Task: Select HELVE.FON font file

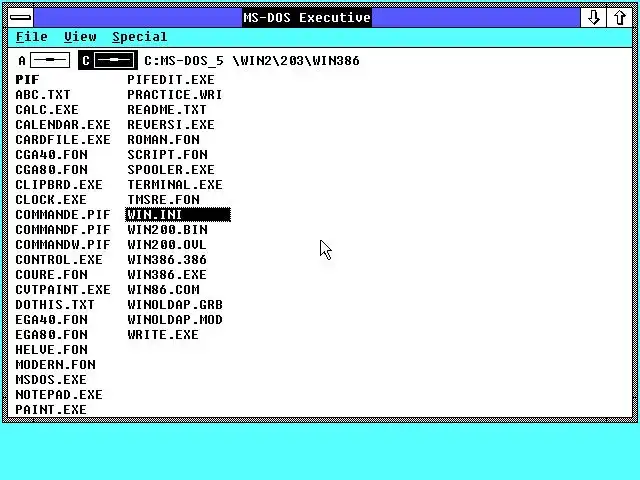Action: (51, 350)
